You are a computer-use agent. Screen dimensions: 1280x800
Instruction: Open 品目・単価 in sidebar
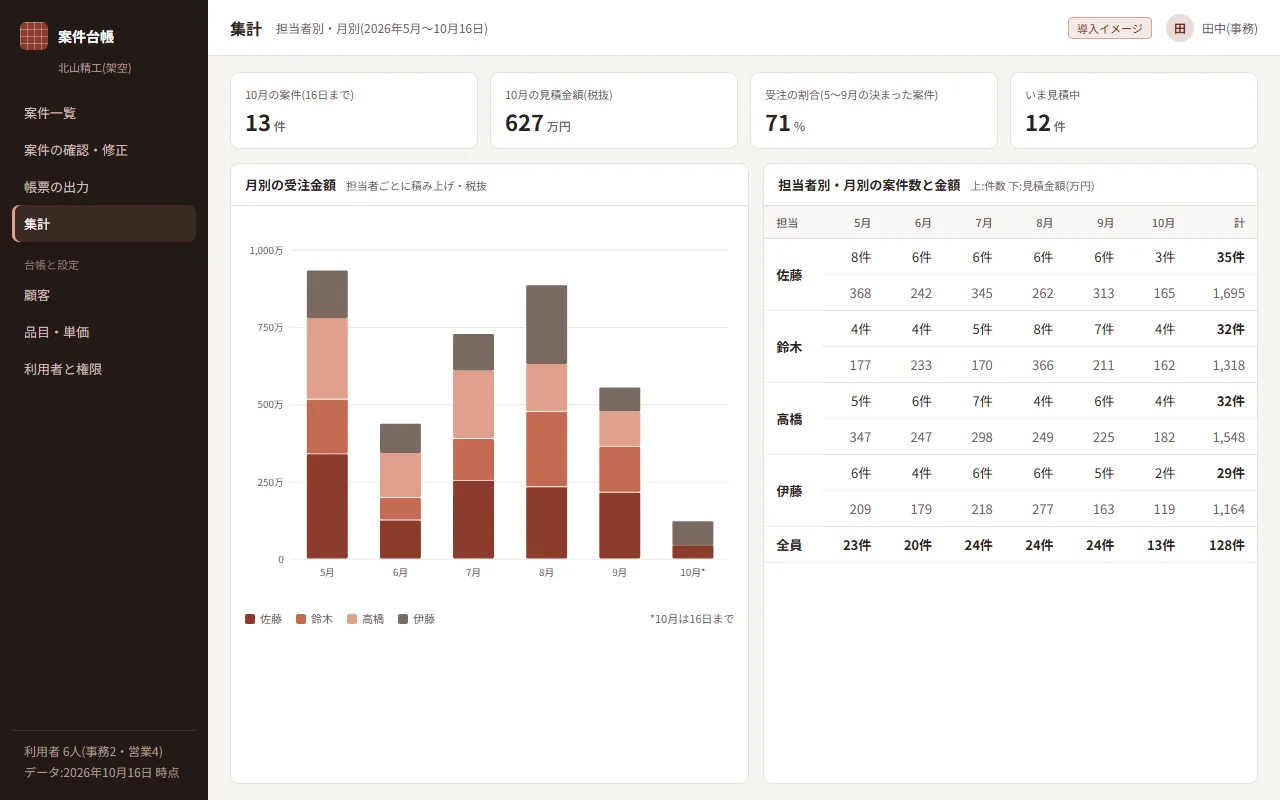104,332
